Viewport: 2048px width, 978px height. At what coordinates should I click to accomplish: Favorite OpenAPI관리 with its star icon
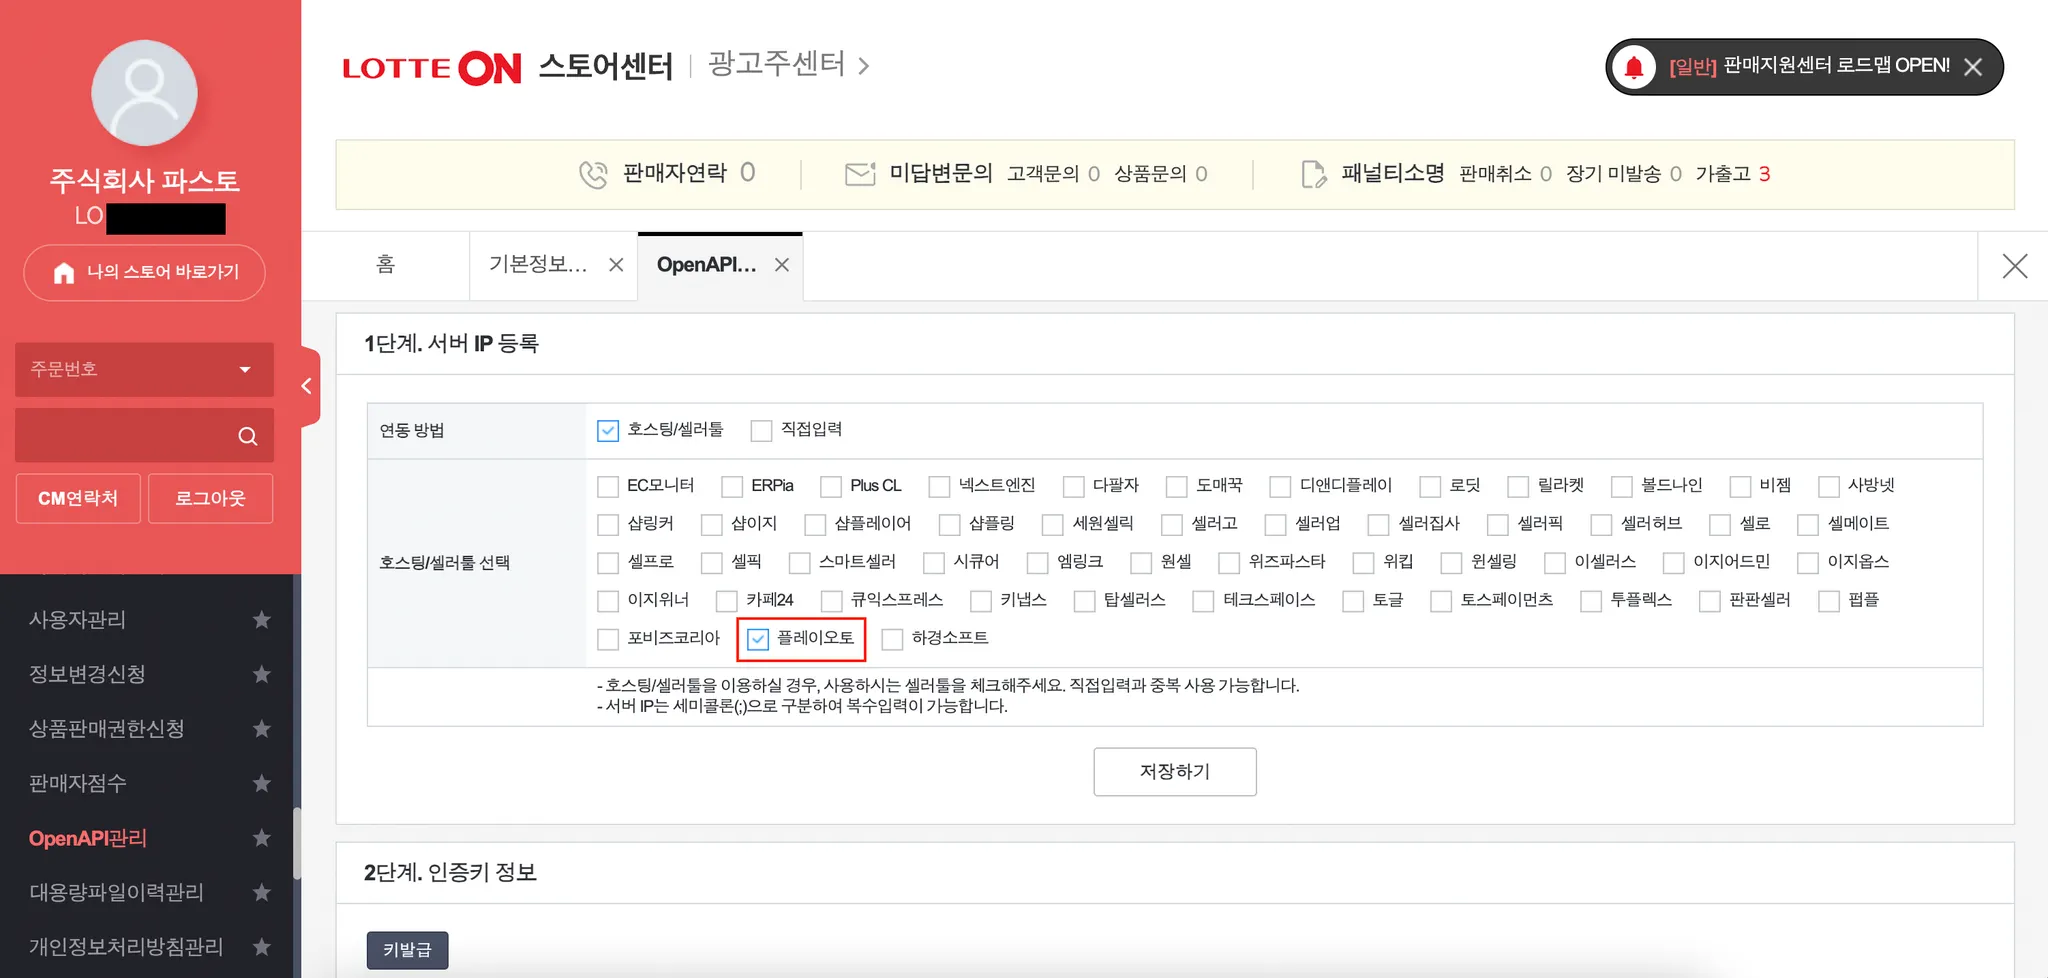click(262, 838)
